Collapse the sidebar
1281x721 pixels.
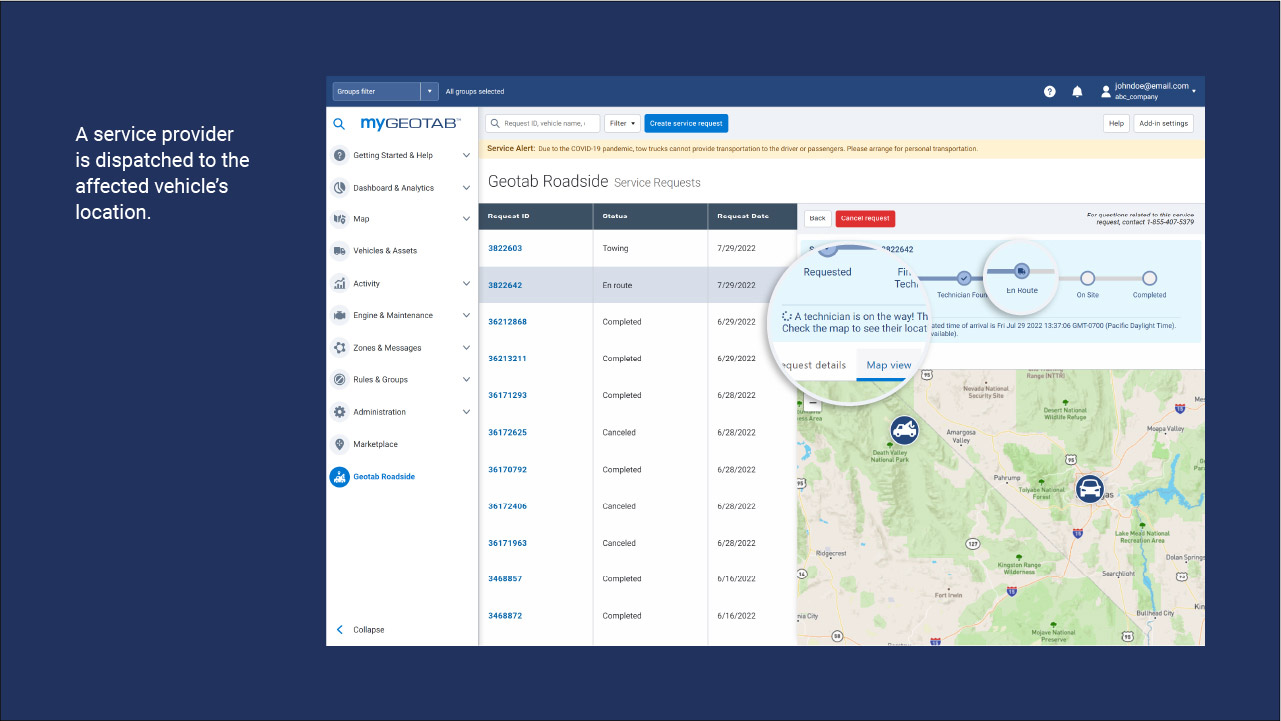coord(360,630)
